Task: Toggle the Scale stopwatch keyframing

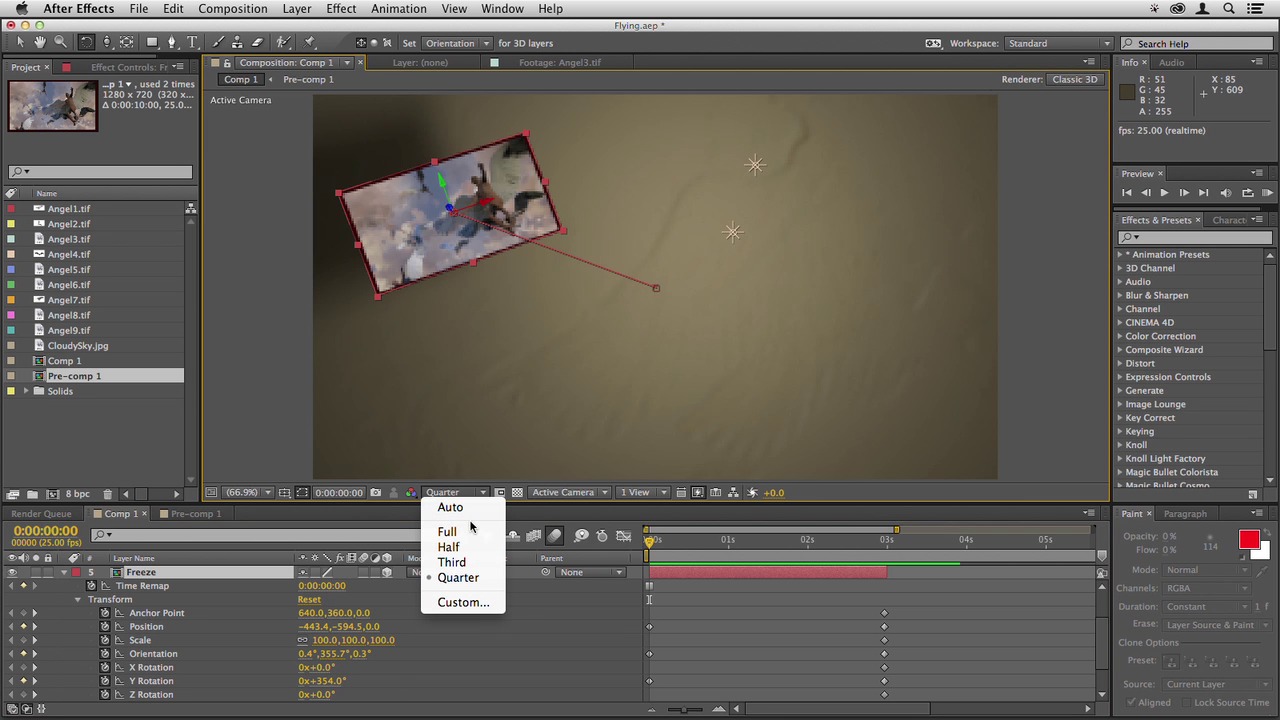Action: click(105, 640)
